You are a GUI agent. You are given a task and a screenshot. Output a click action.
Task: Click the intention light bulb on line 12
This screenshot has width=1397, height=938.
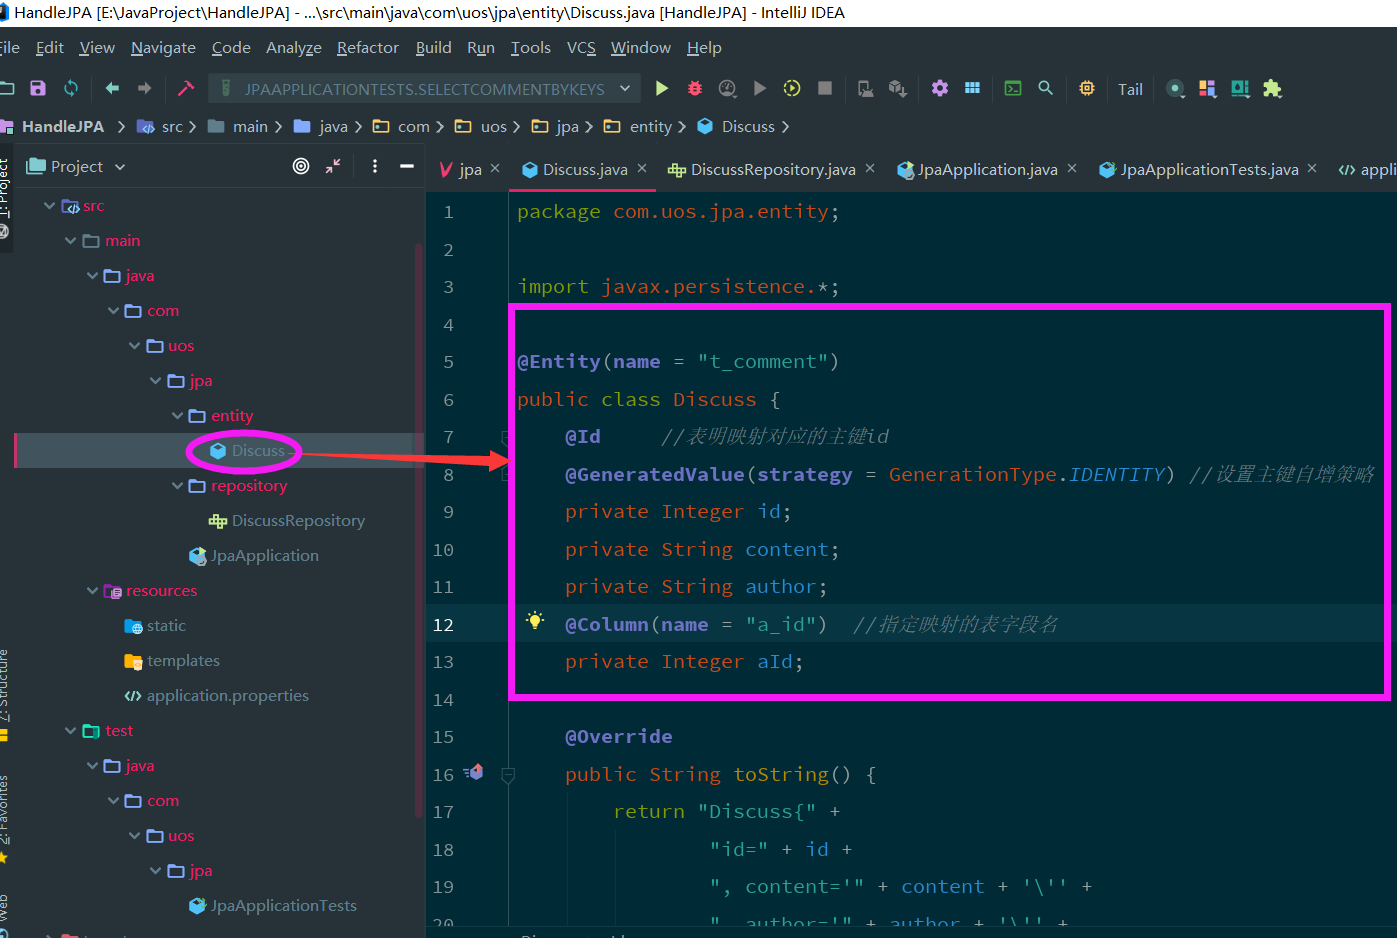[x=535, y=621]
